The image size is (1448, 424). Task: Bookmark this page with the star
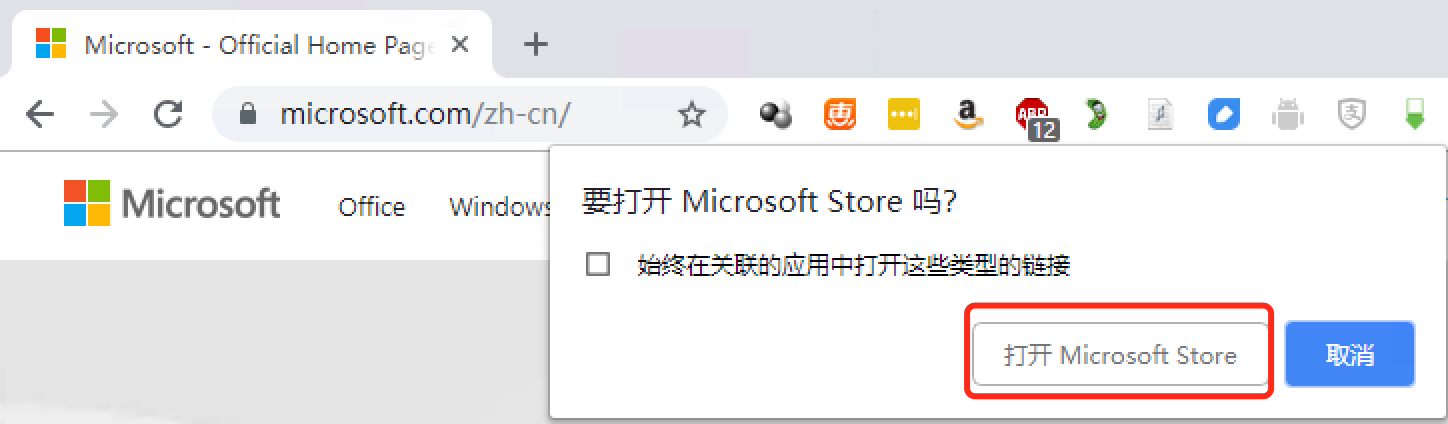691,116
